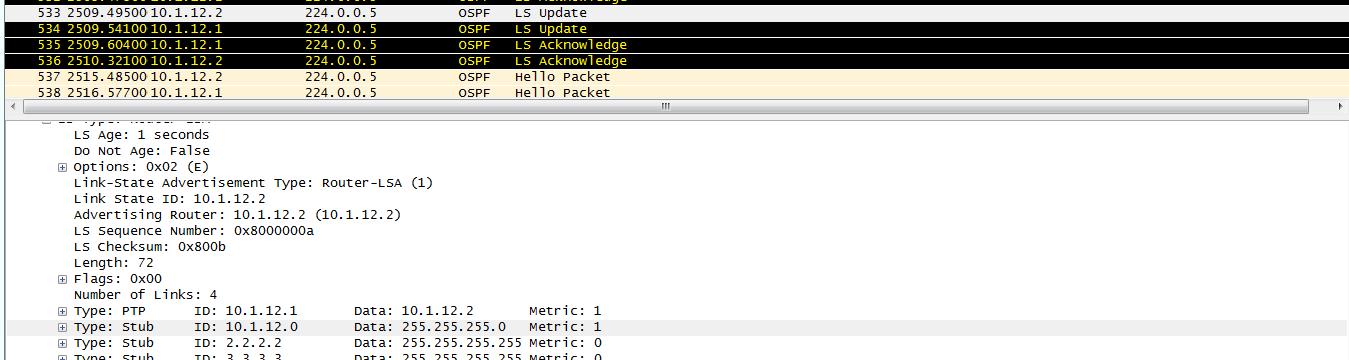Click the packet list scrollbar right arrow
The height and width of the screenshot is (360, 1349).
click(x=1341, y=106)
